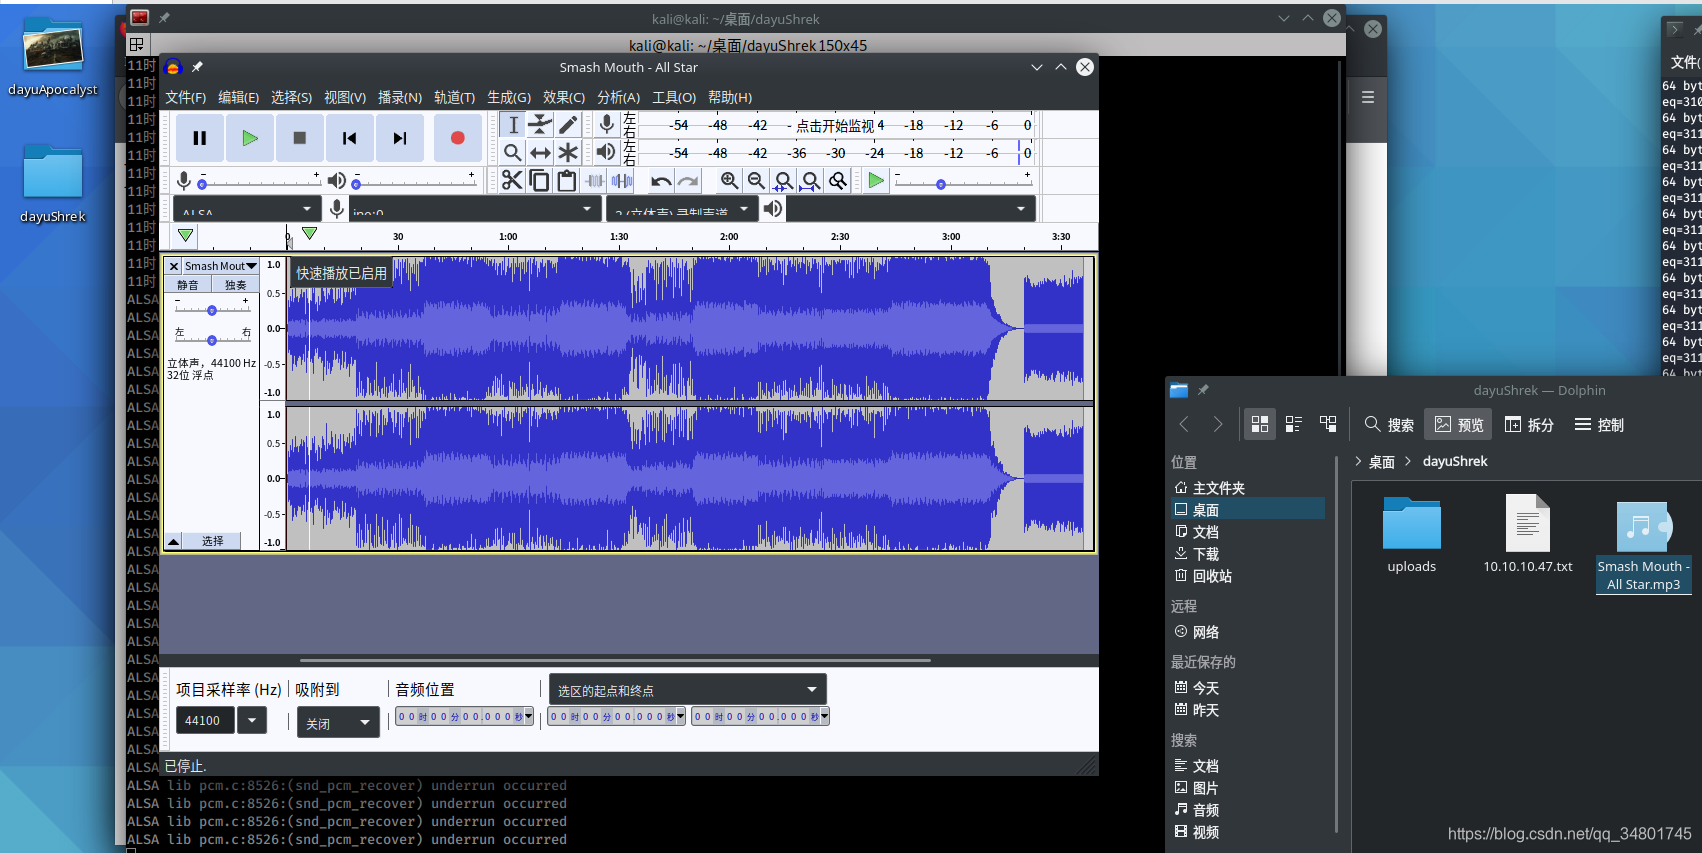1702x853 pixels.
Task: Open the 分析(A) menu
Action: click(x=618, y=97)
